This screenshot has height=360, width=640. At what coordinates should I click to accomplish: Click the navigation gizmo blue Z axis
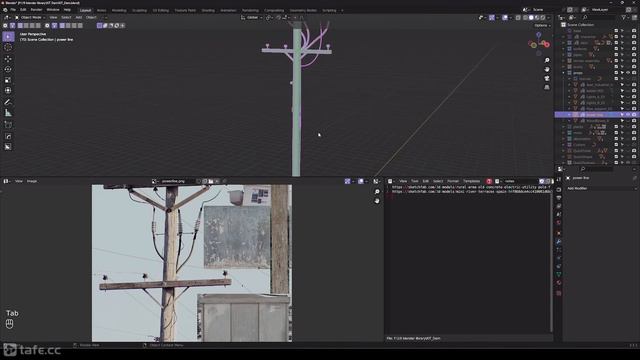(539, 36)
